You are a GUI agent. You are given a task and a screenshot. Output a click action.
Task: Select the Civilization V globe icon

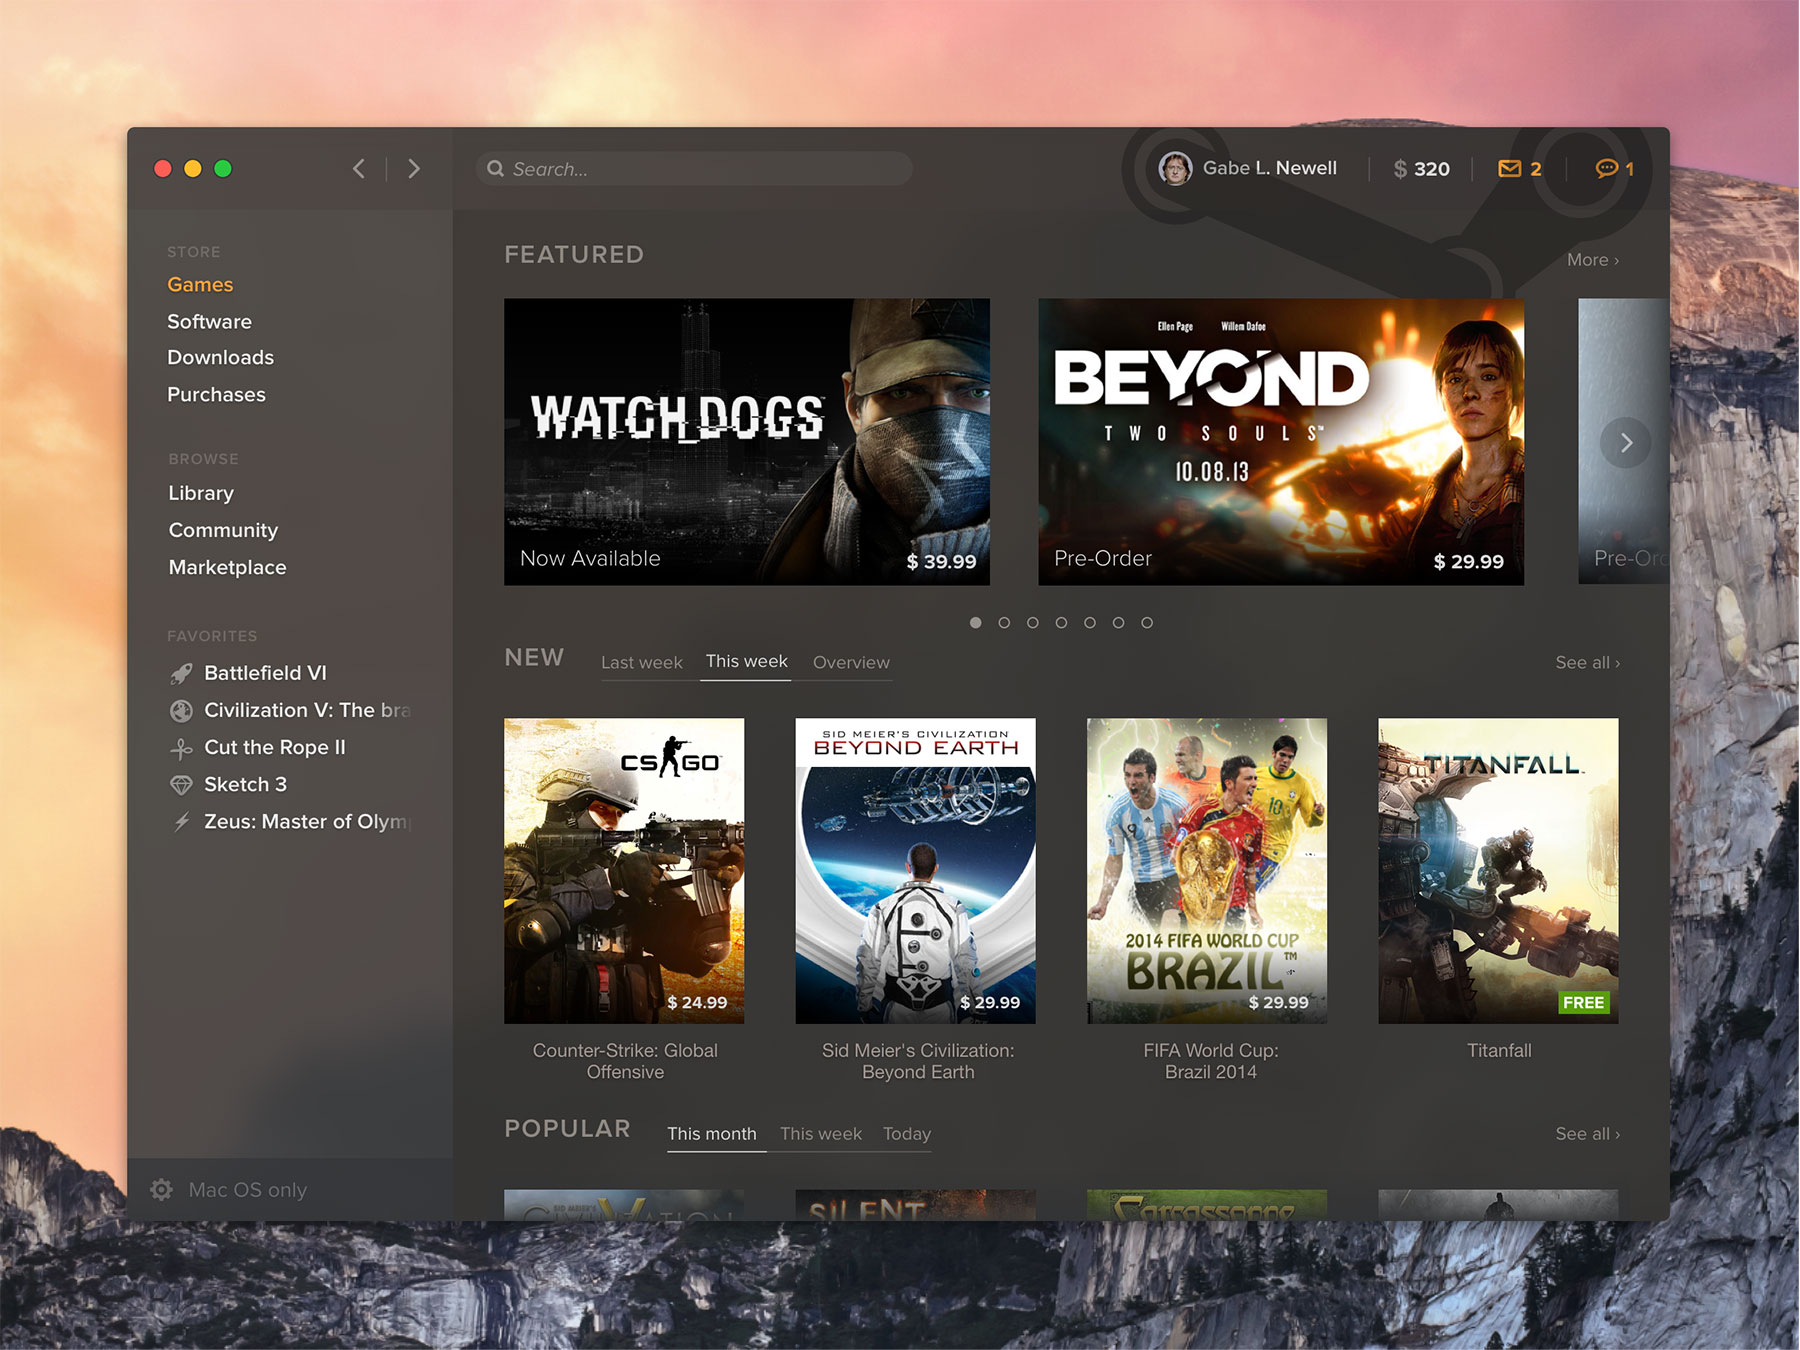click(181, 710)
